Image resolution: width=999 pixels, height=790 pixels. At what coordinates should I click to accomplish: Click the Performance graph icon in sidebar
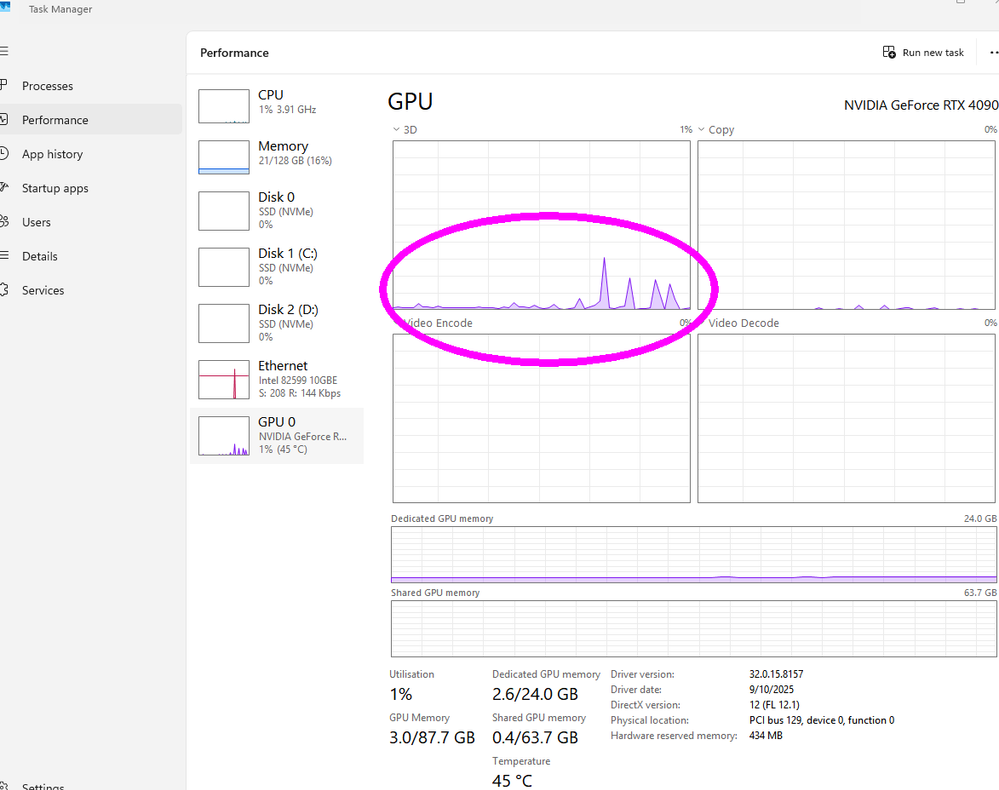(x=4, y=119)
